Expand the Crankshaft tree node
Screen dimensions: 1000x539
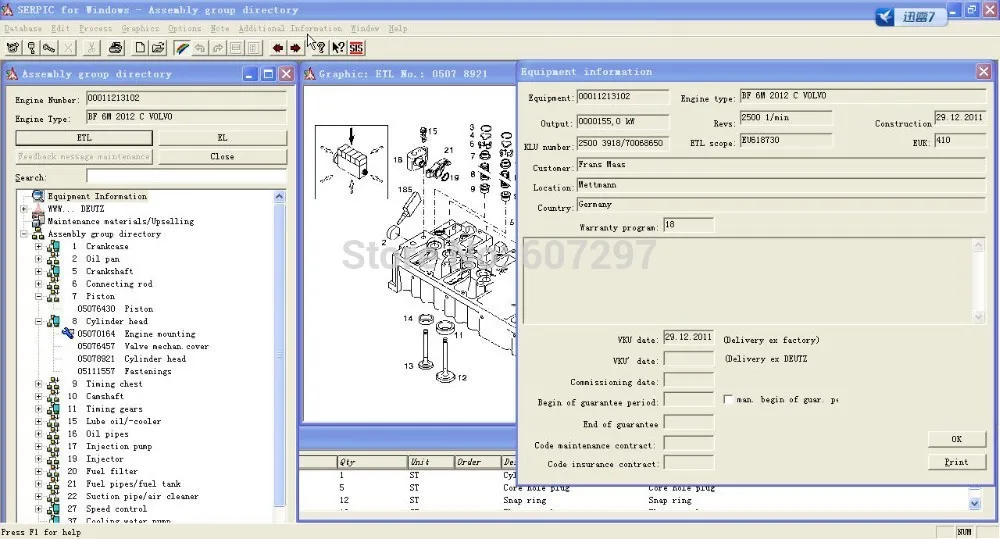coord(38,271)
